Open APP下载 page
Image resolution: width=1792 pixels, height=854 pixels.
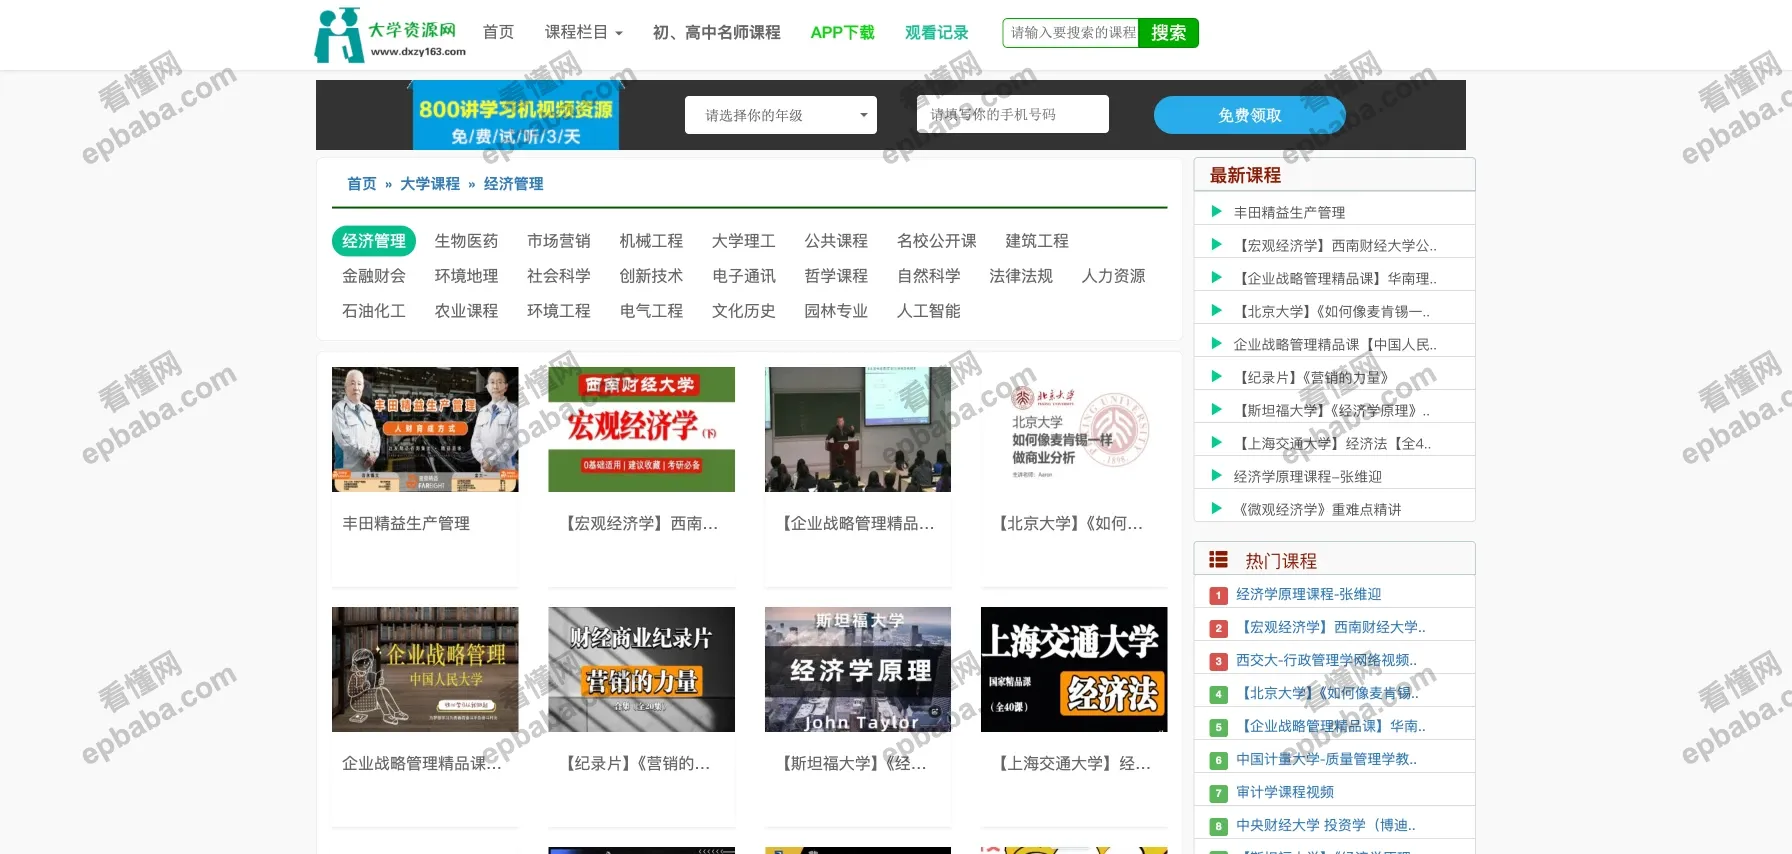[842, 32]
